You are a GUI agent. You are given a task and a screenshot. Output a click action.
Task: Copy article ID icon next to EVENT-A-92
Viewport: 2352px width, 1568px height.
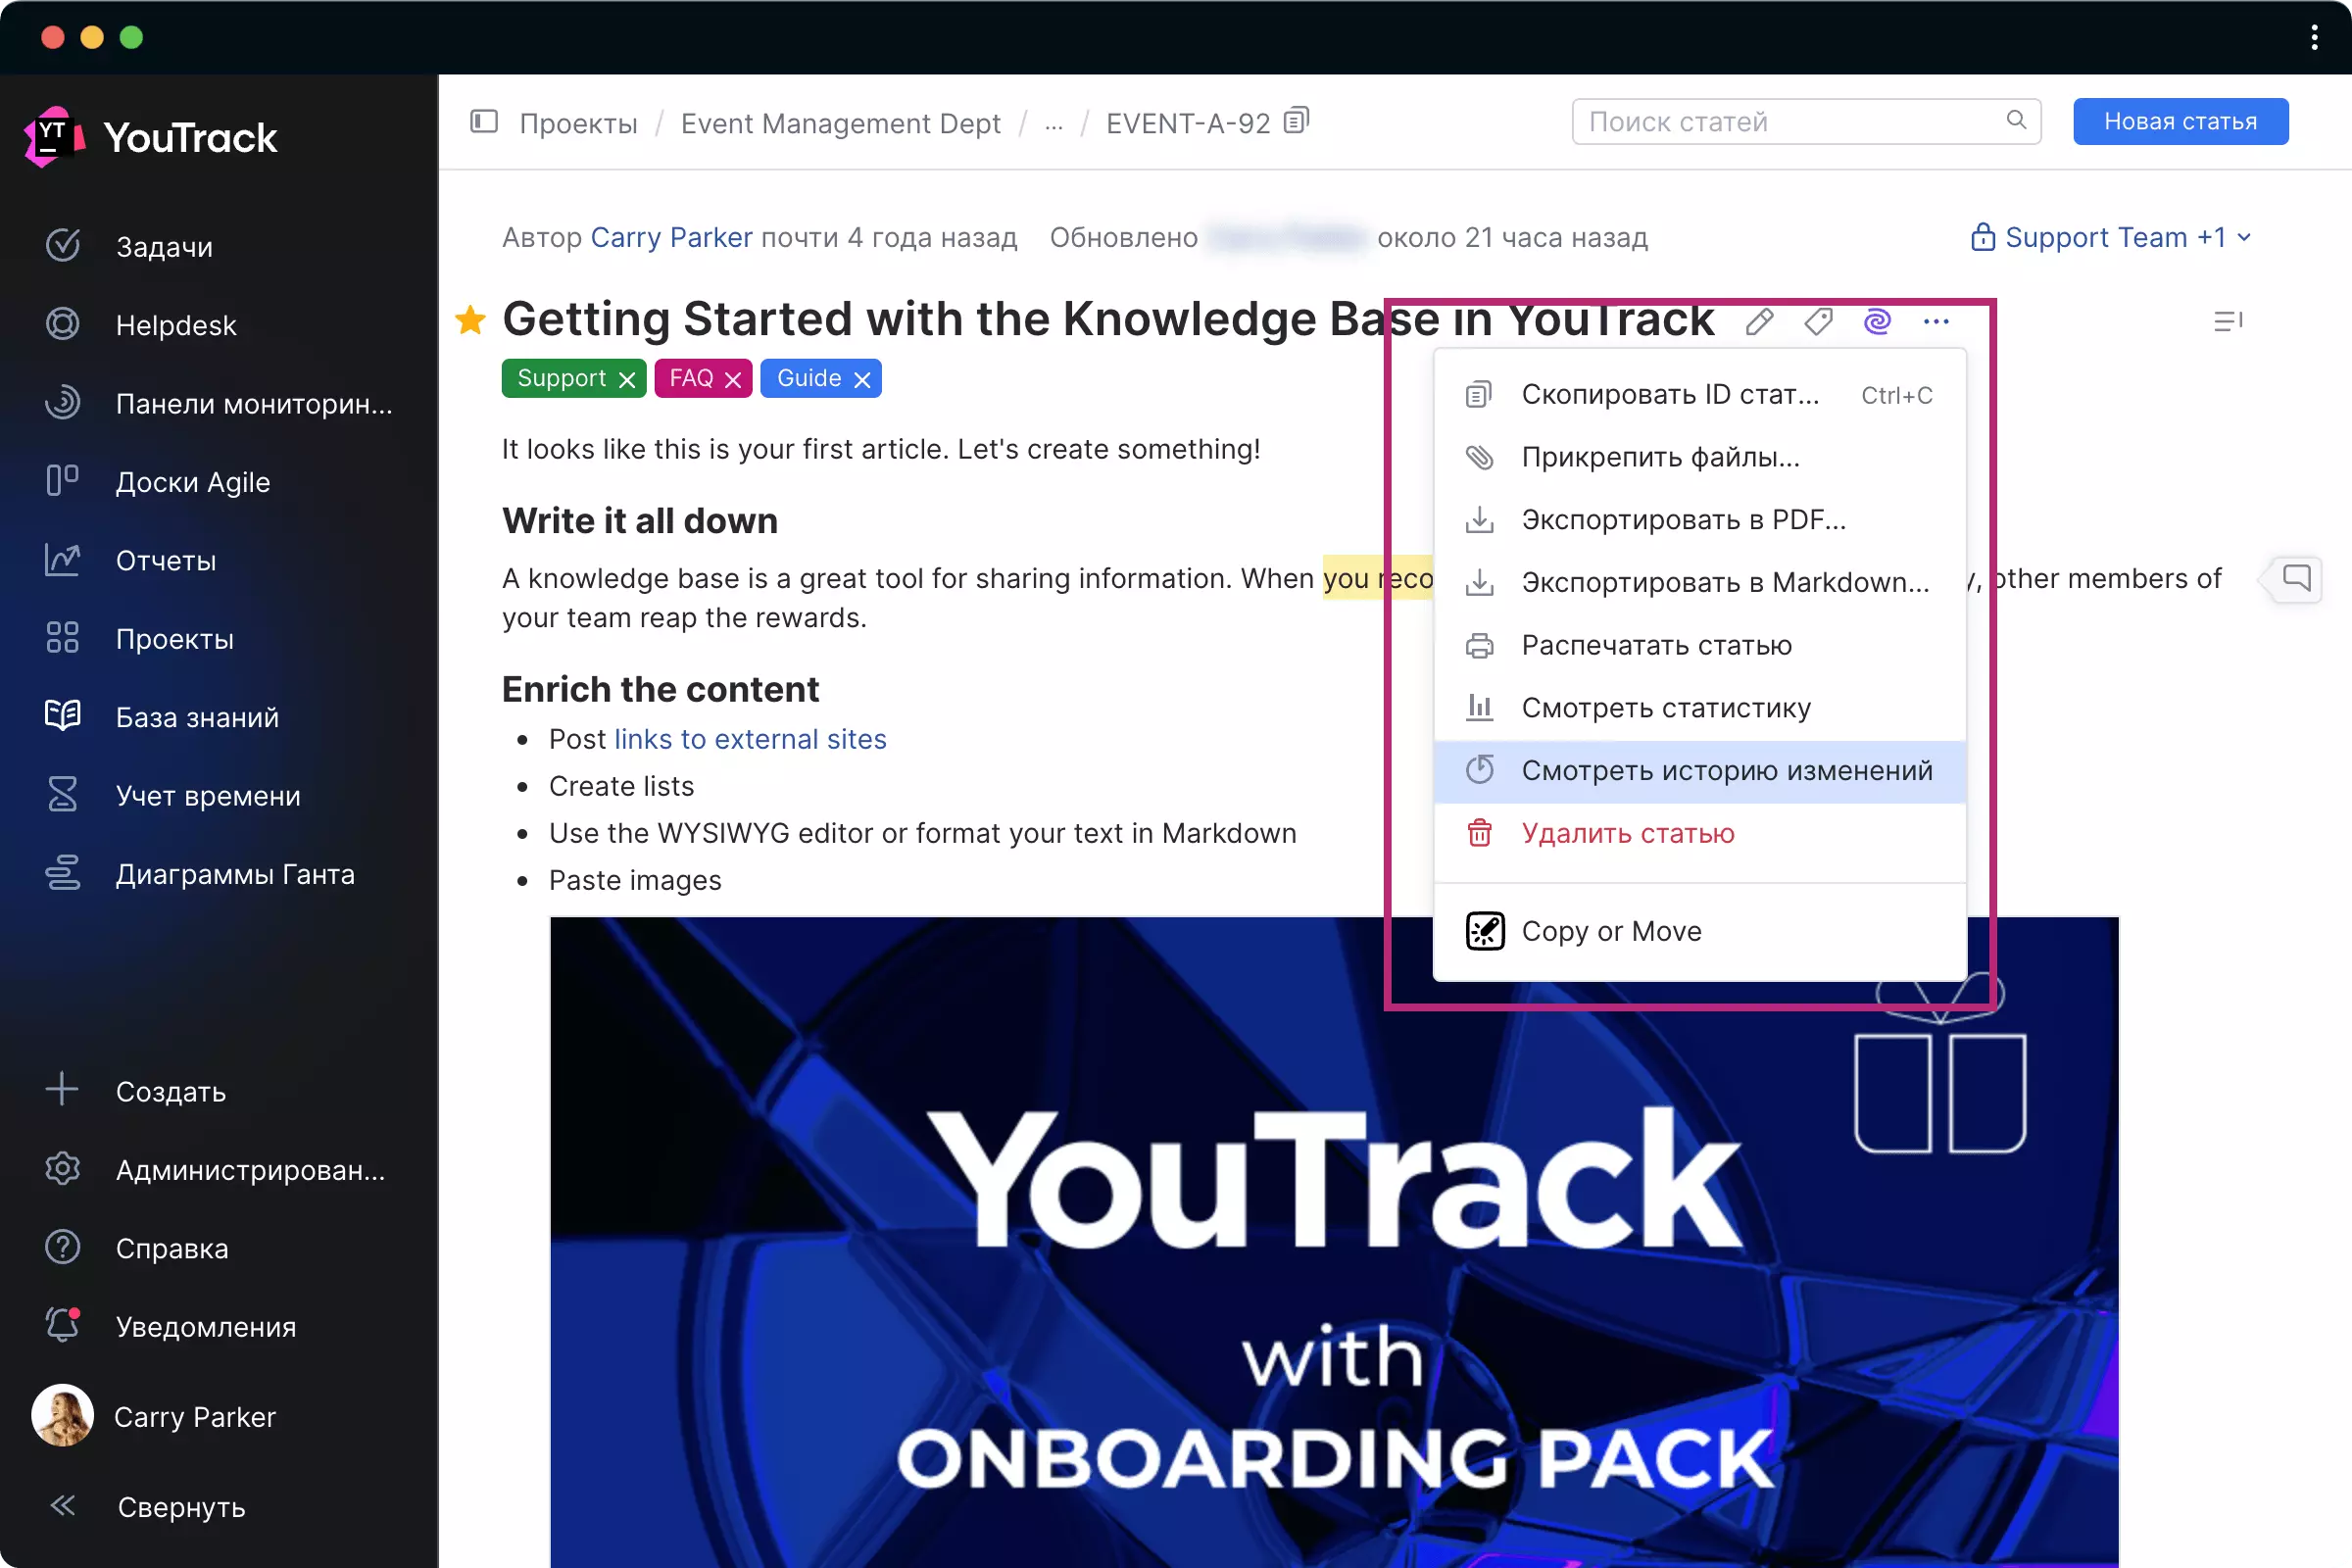(1296, 121)
